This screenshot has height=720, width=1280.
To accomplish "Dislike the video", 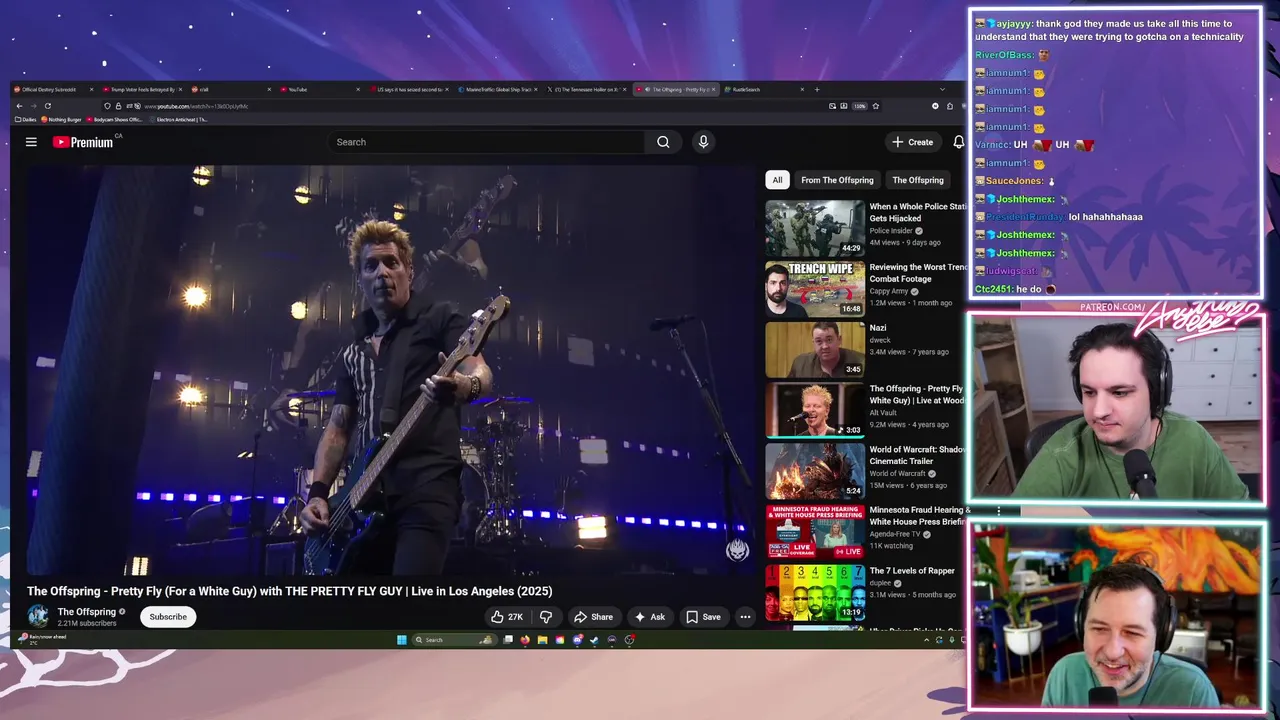I will coord(546,617).
